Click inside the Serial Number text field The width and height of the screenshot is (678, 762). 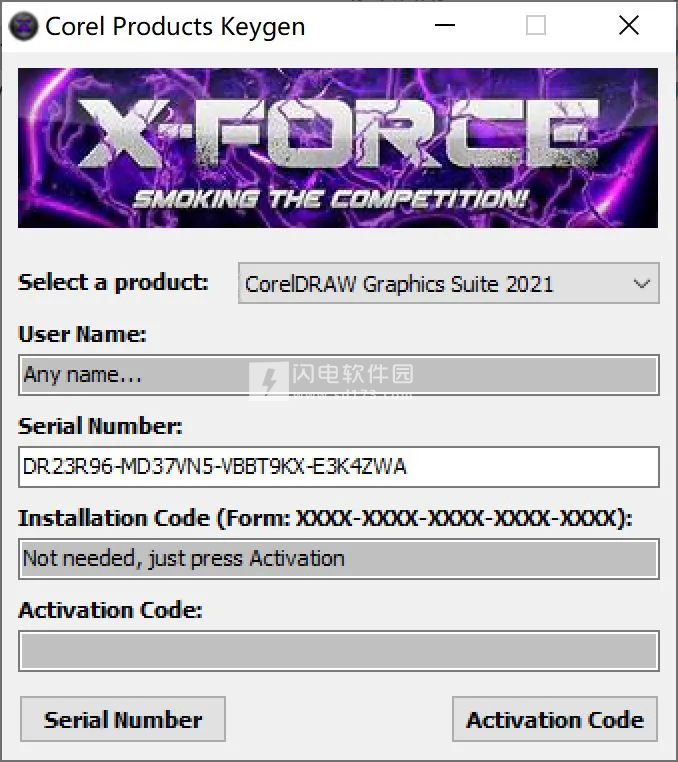(x=338, y=467)
